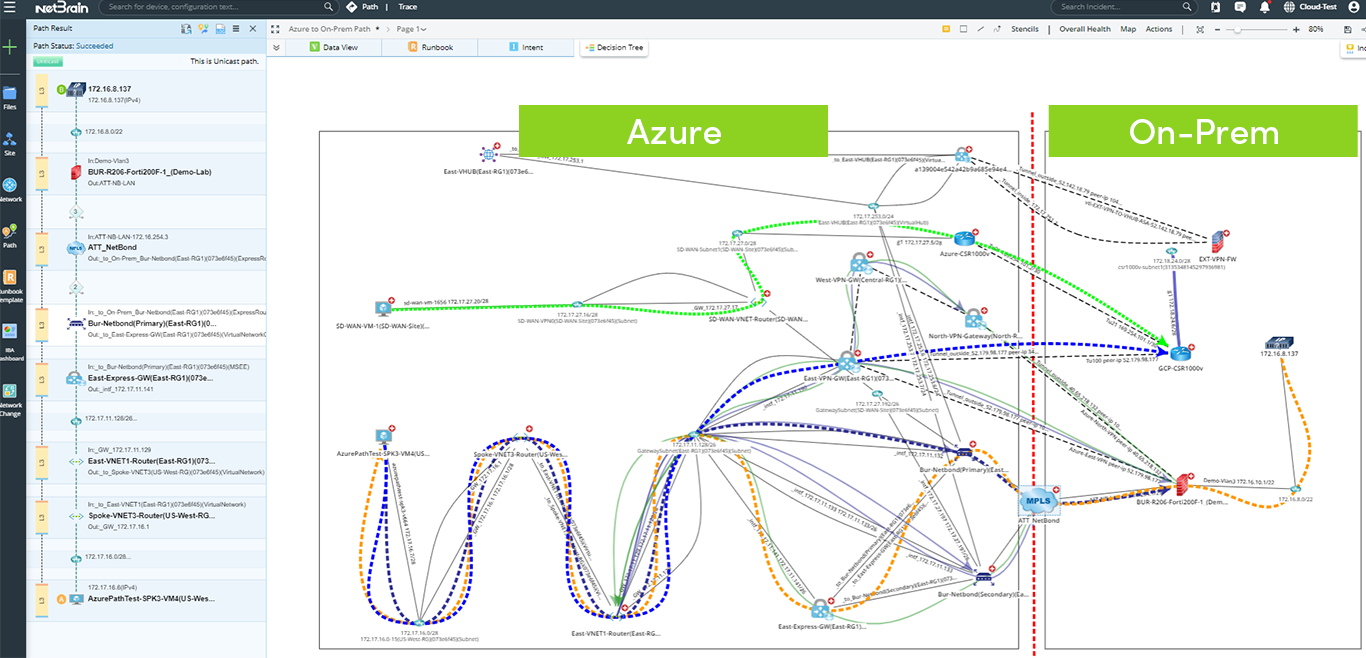Open the Decision Tree tab
The width and height of the screenshot is (1366, 658).
pyautogui.click(x=614, y=47)
